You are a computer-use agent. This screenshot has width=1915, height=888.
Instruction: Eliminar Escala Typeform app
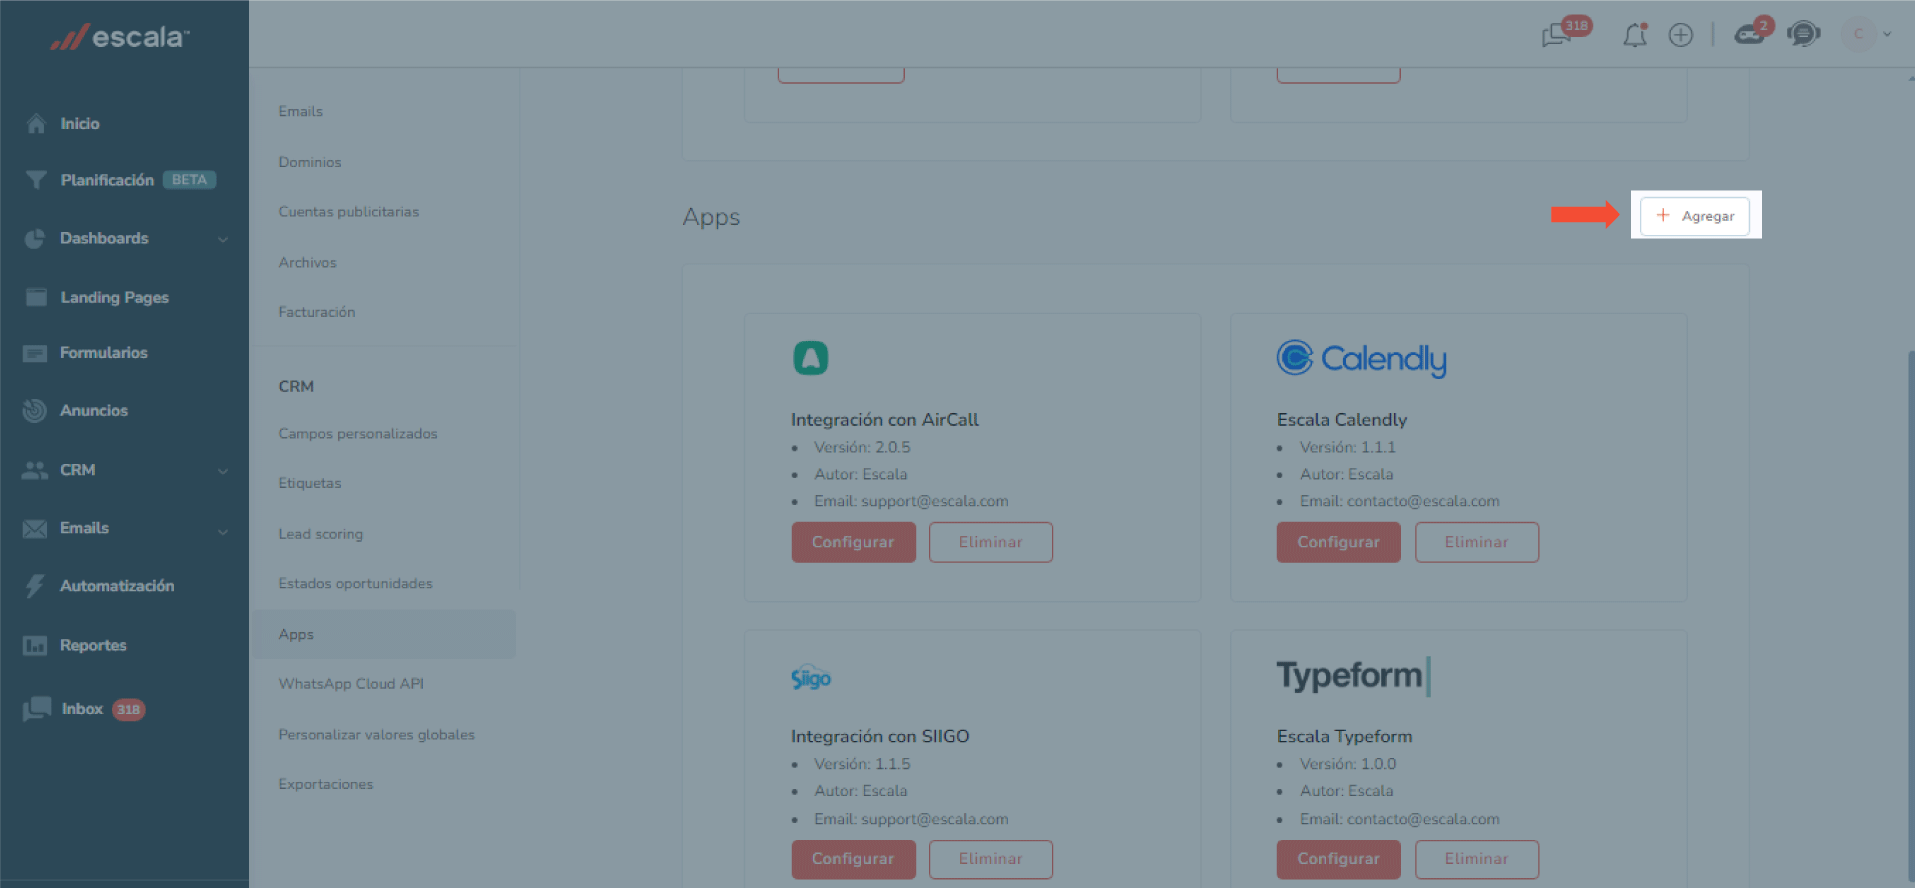point(1477,859)
